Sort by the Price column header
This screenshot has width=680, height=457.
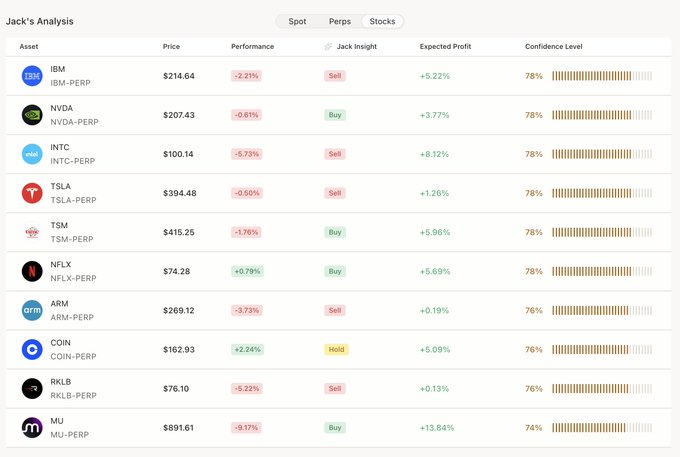(x=171, y=46)
